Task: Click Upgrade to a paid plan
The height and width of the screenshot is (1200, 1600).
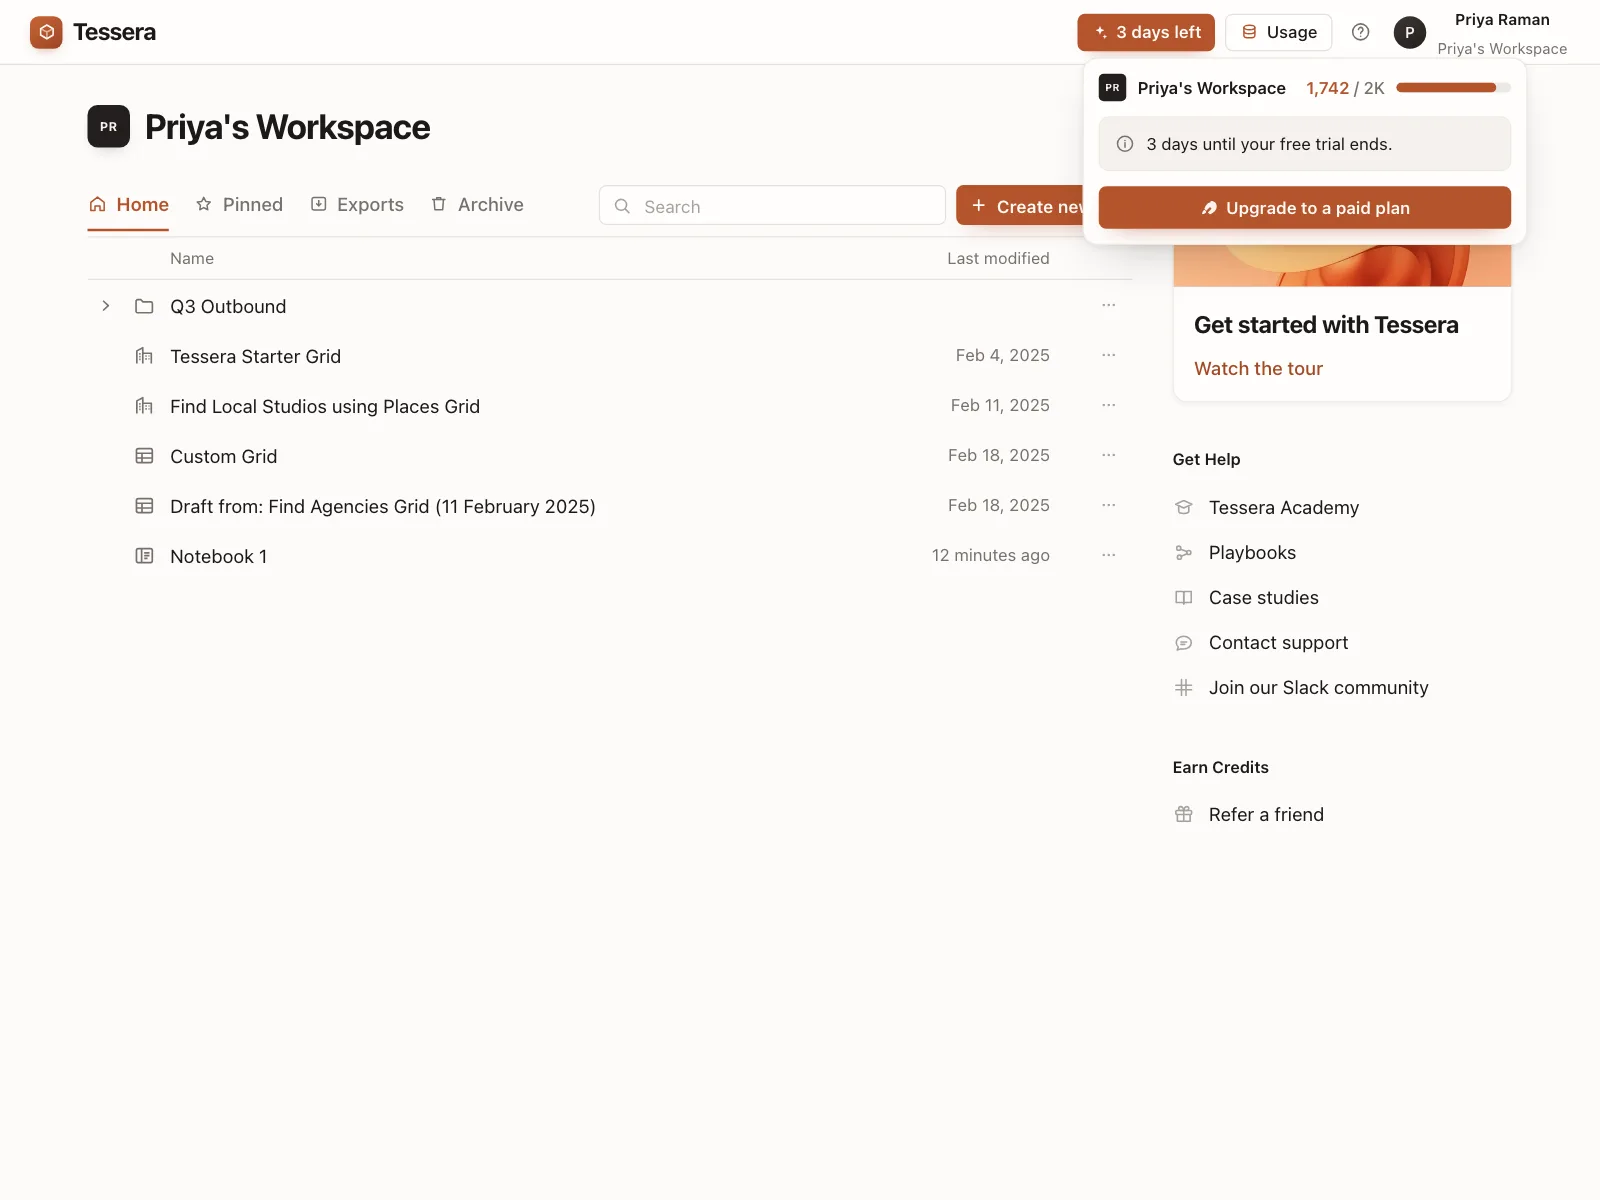Action: [x=1305, y=208]
